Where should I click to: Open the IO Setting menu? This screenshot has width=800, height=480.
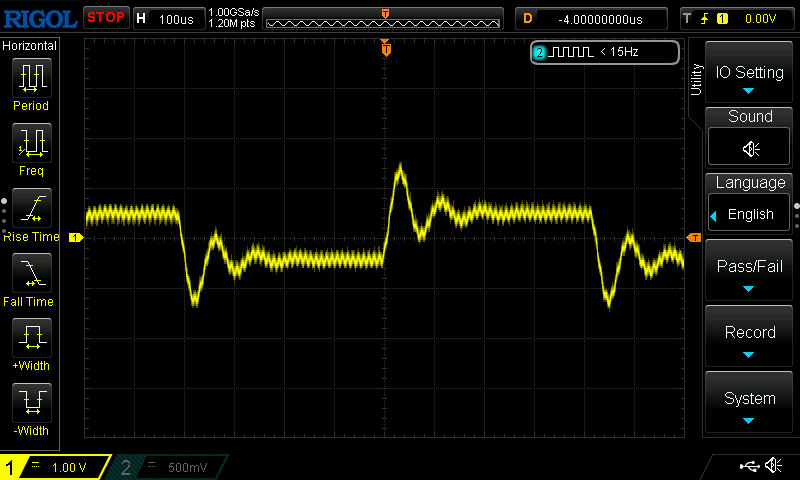click(749, 72)
